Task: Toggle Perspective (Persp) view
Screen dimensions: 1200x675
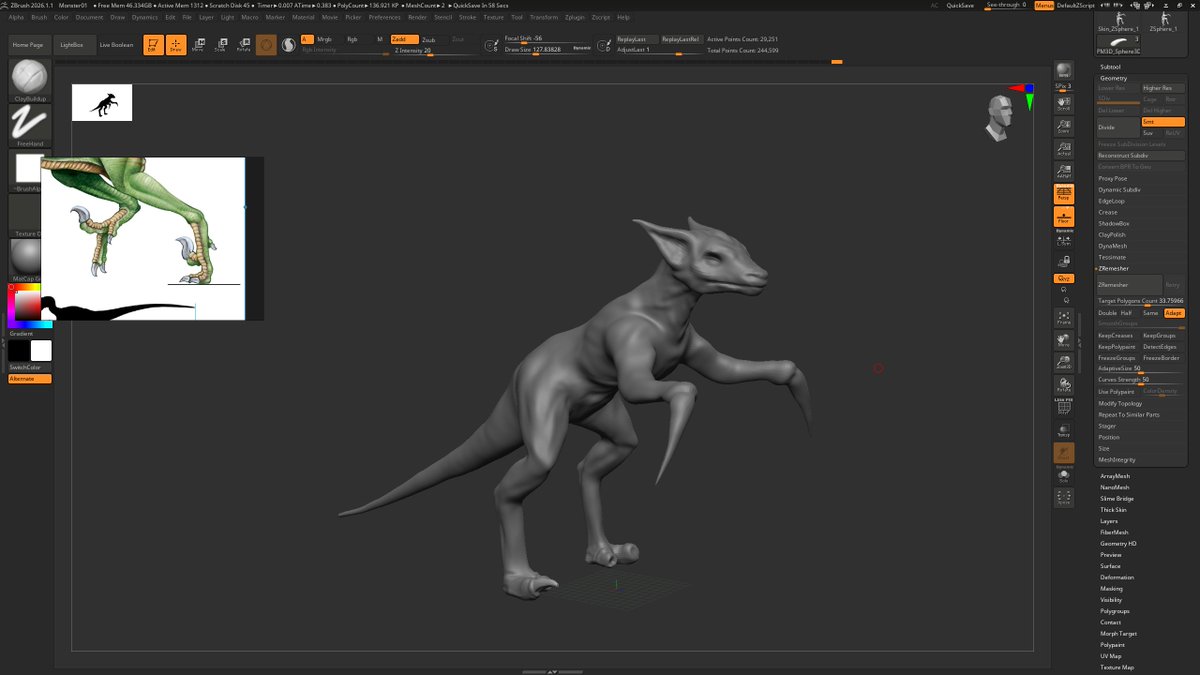Action: [1063, 193]
